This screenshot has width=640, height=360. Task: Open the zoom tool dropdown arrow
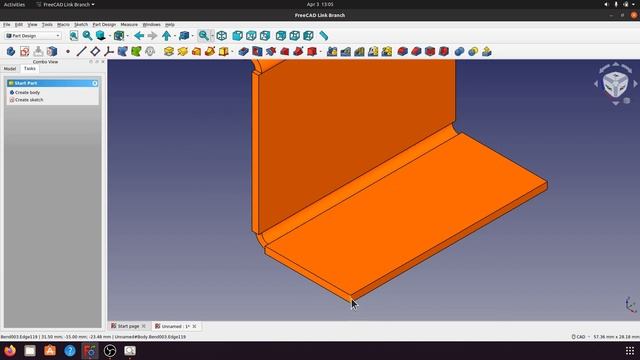(x=212, y=36)
